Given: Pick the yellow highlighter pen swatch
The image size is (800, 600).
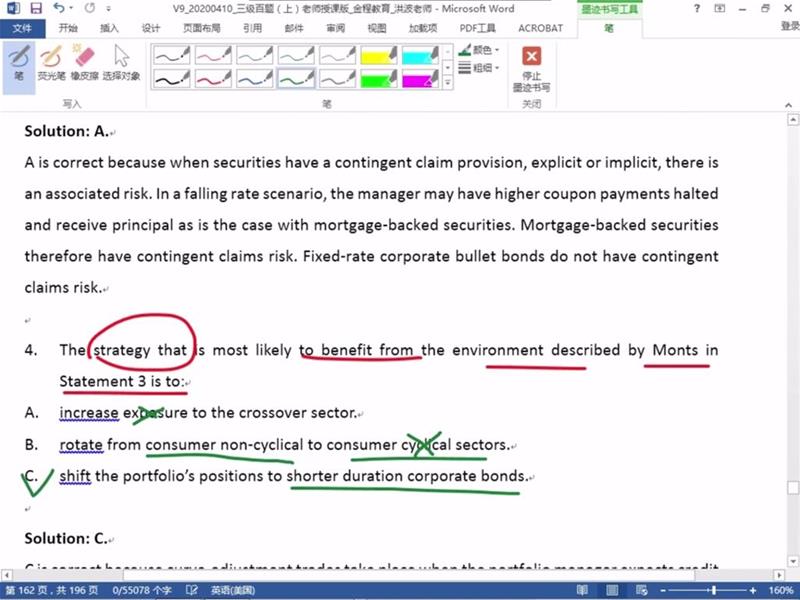Looking at the screenshot, I should pos(378,55).
